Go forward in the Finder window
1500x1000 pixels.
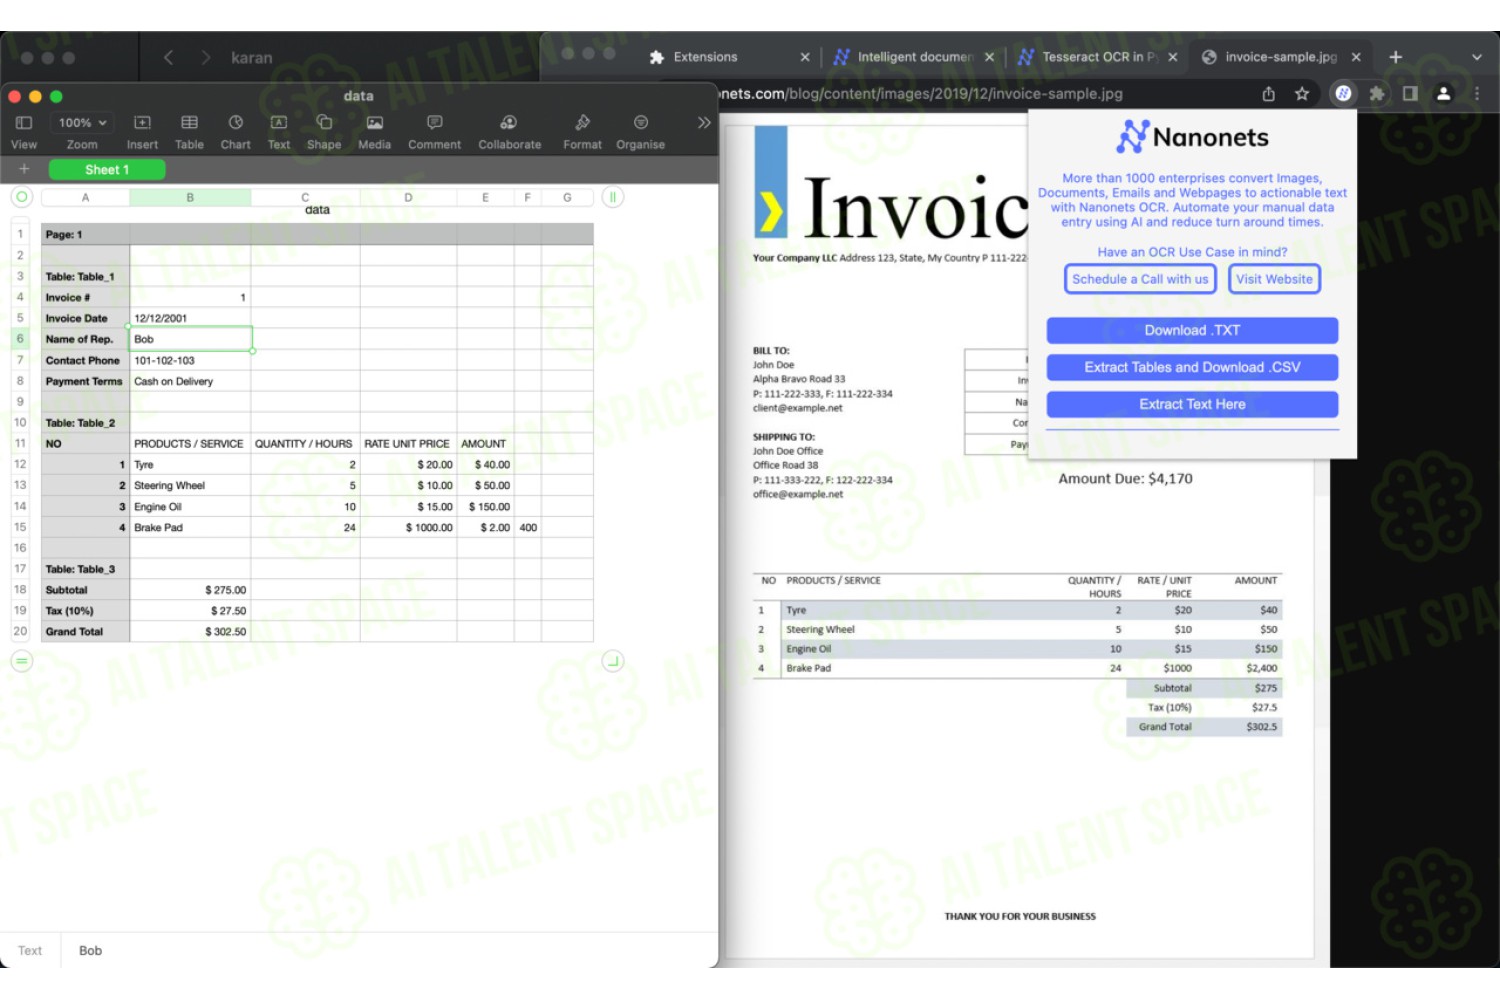205,58
